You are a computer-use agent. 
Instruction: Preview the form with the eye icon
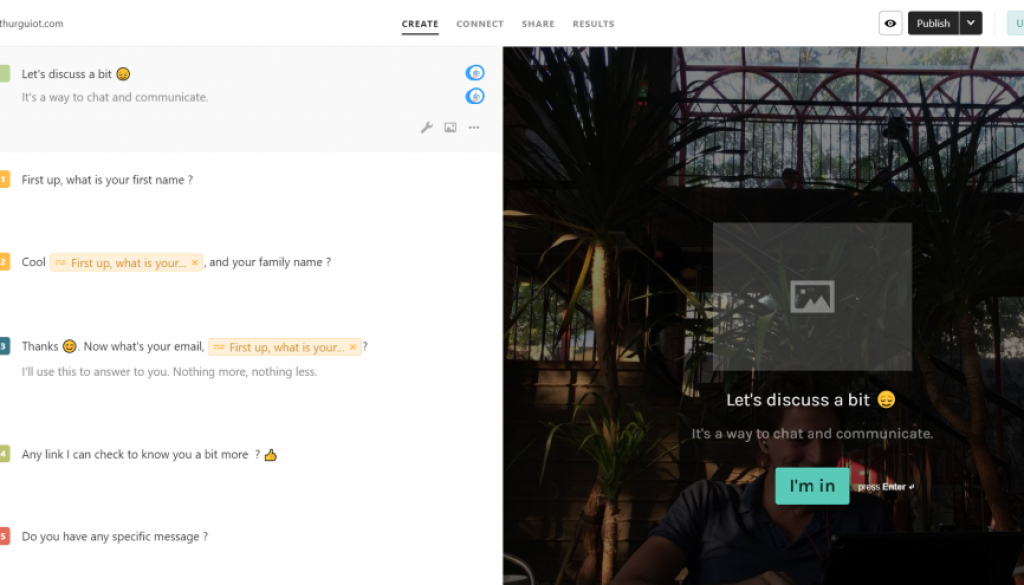click(890, 24)
